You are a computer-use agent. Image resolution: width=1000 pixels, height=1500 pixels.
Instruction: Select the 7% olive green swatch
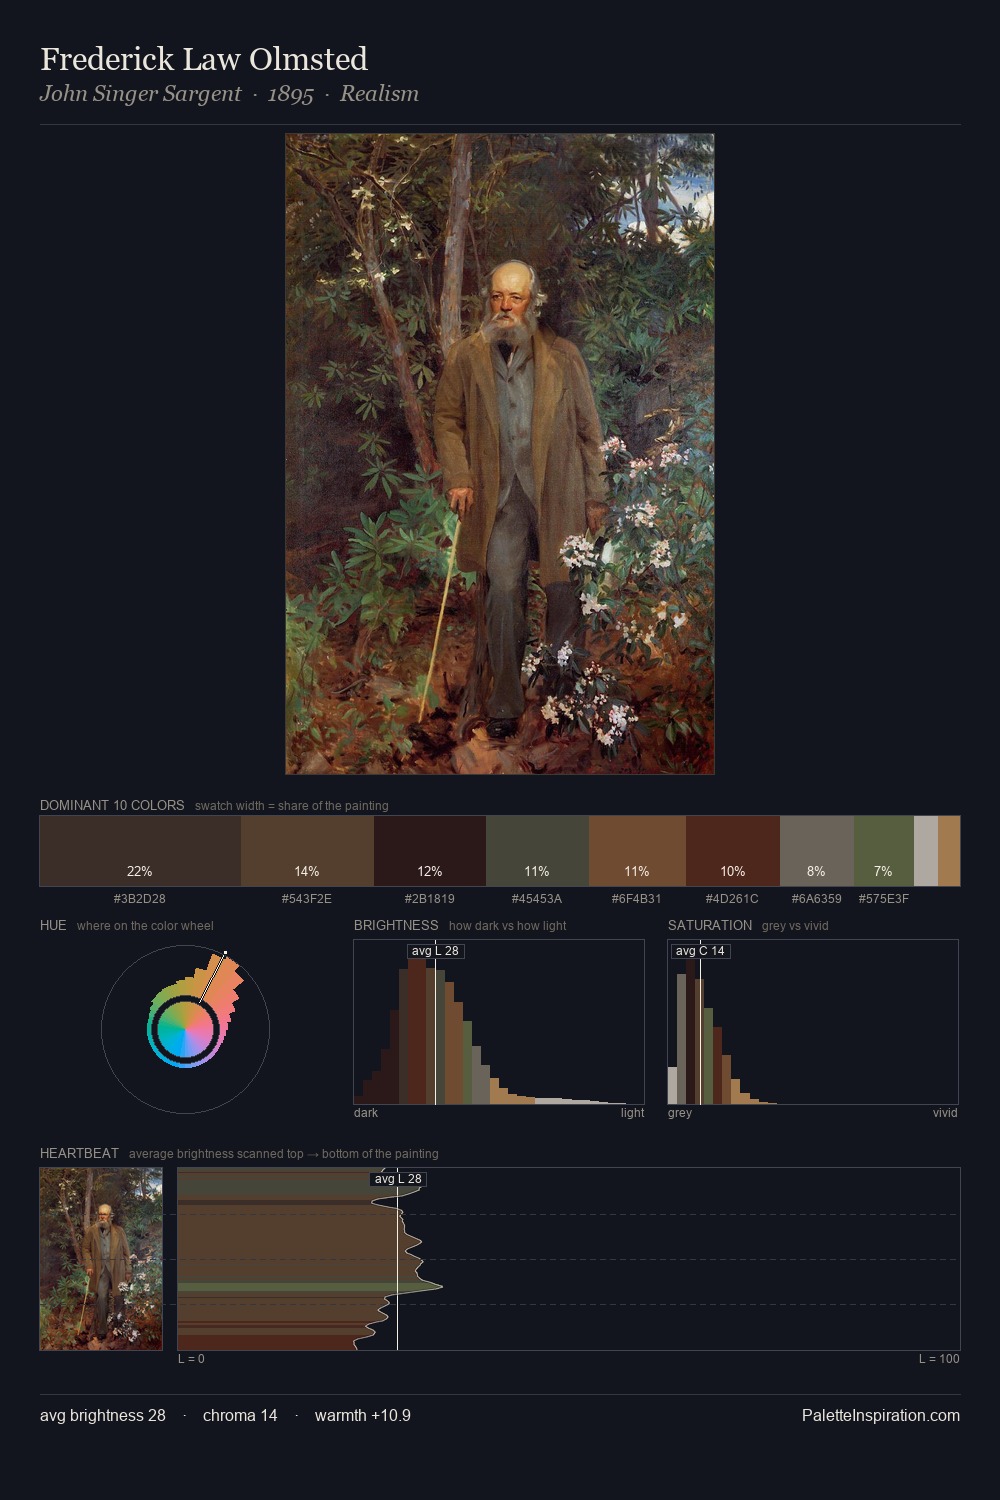[x=884, y=851]
